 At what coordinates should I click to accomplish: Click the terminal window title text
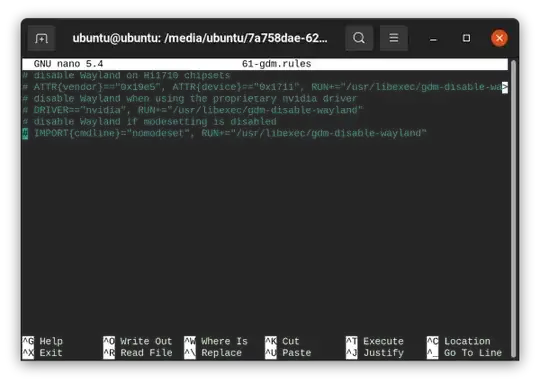[x=200, y=38]
